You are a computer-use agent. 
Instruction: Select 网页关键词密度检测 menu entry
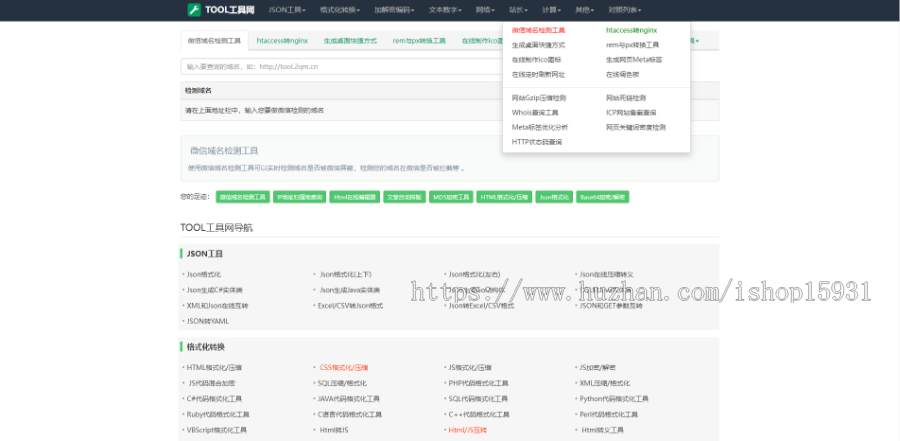[636, 127]
